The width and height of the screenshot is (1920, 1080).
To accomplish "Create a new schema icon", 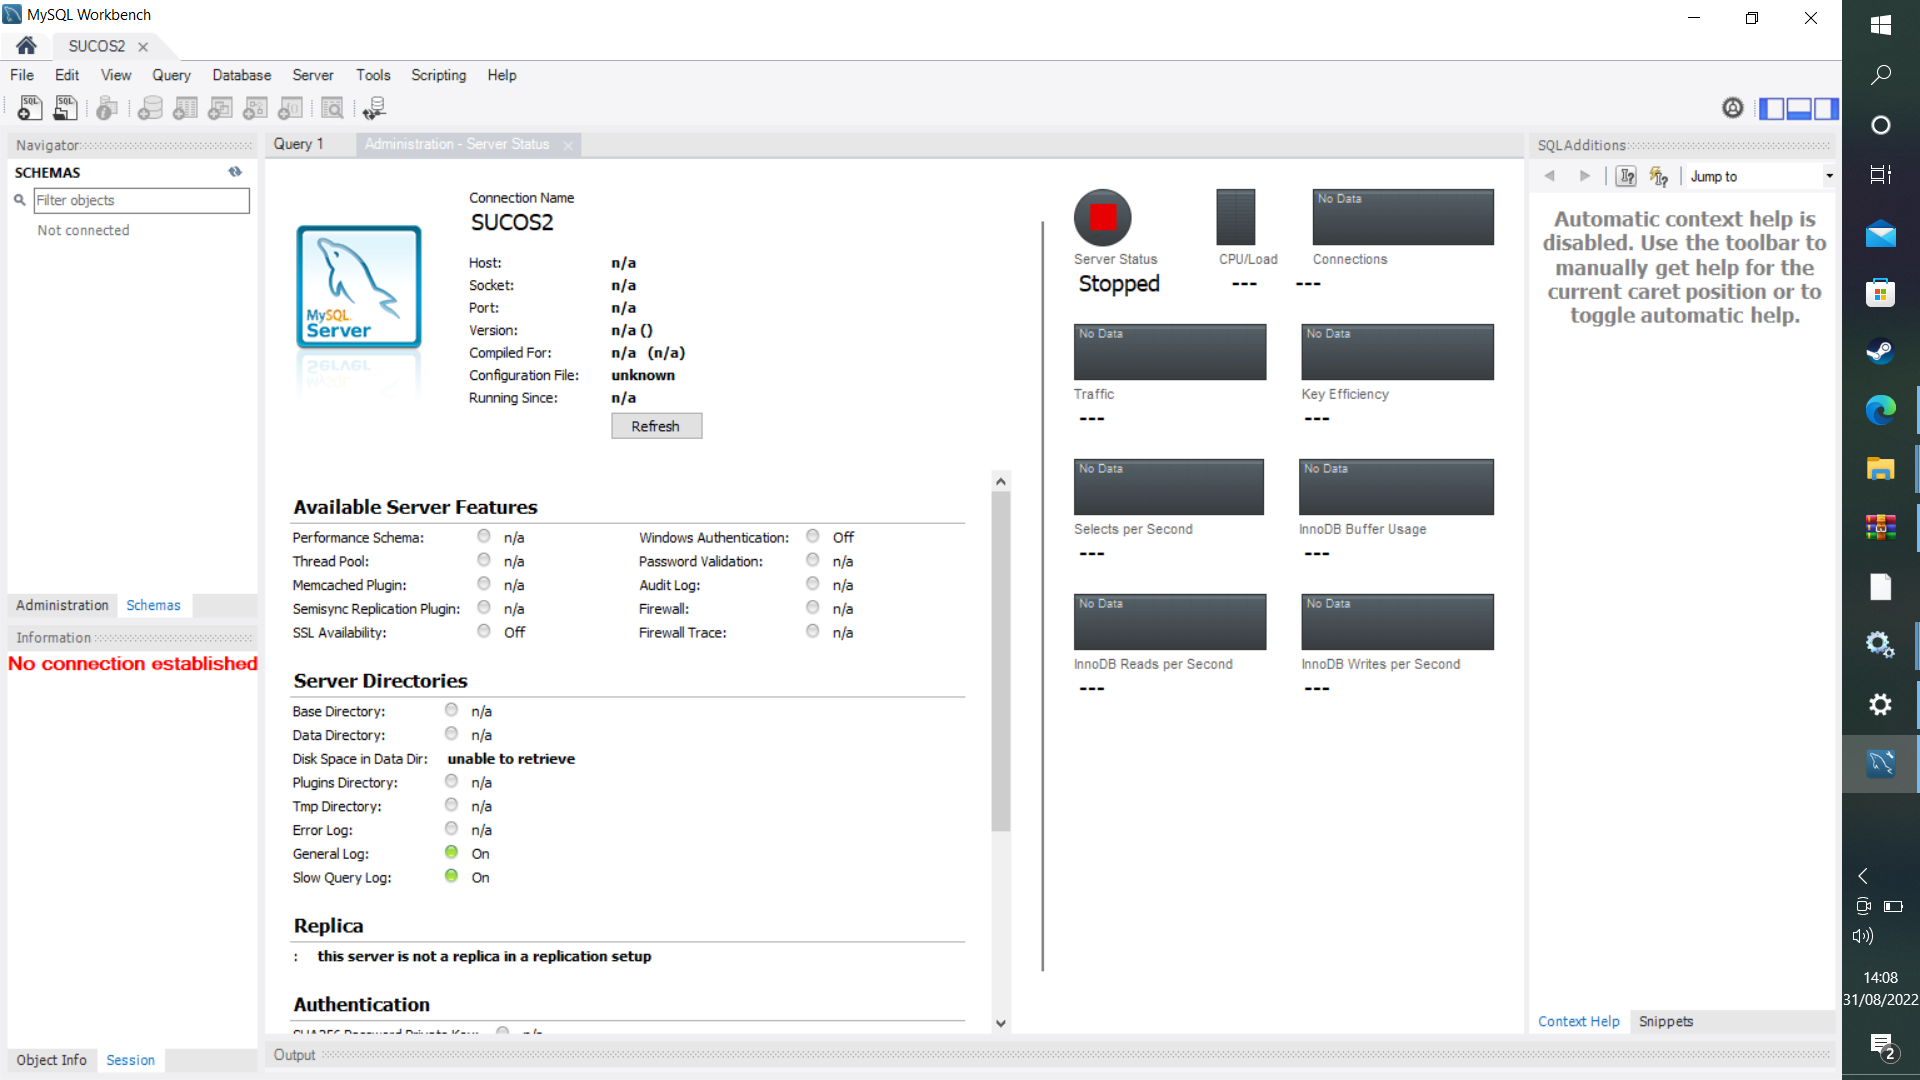I will [150, 108].
